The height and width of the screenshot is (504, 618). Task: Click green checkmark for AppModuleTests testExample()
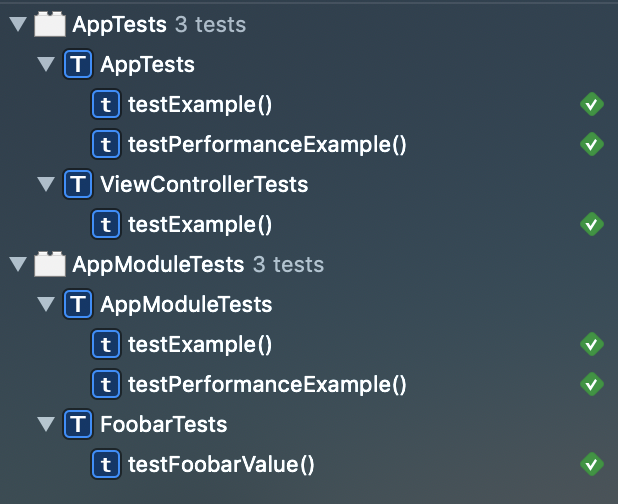(x=592, y=344)
